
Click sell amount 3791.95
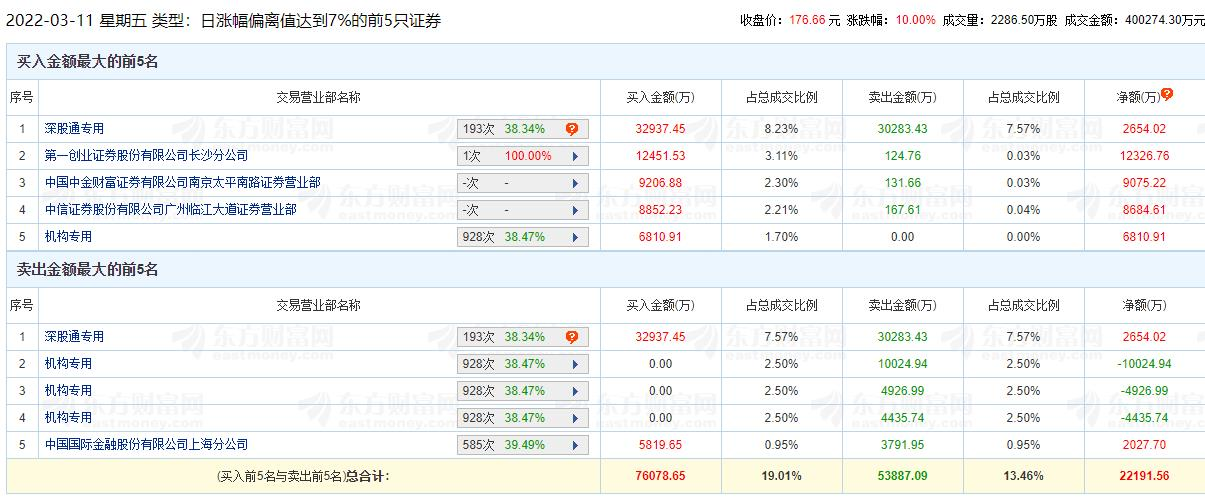pos(902,444)
